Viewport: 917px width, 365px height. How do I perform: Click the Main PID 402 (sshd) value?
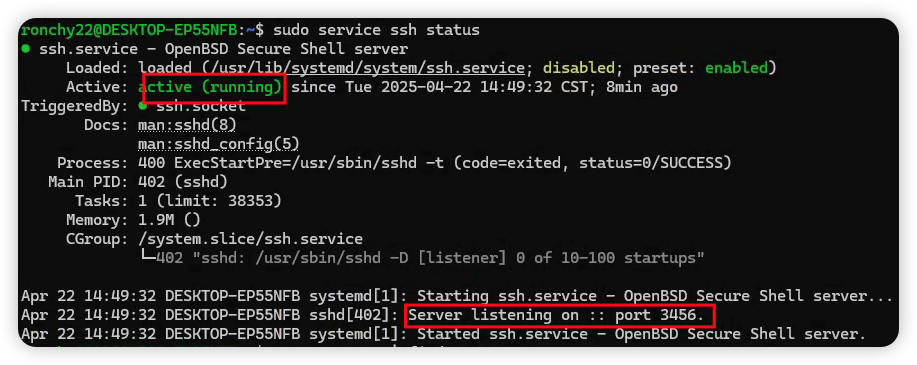183,181
